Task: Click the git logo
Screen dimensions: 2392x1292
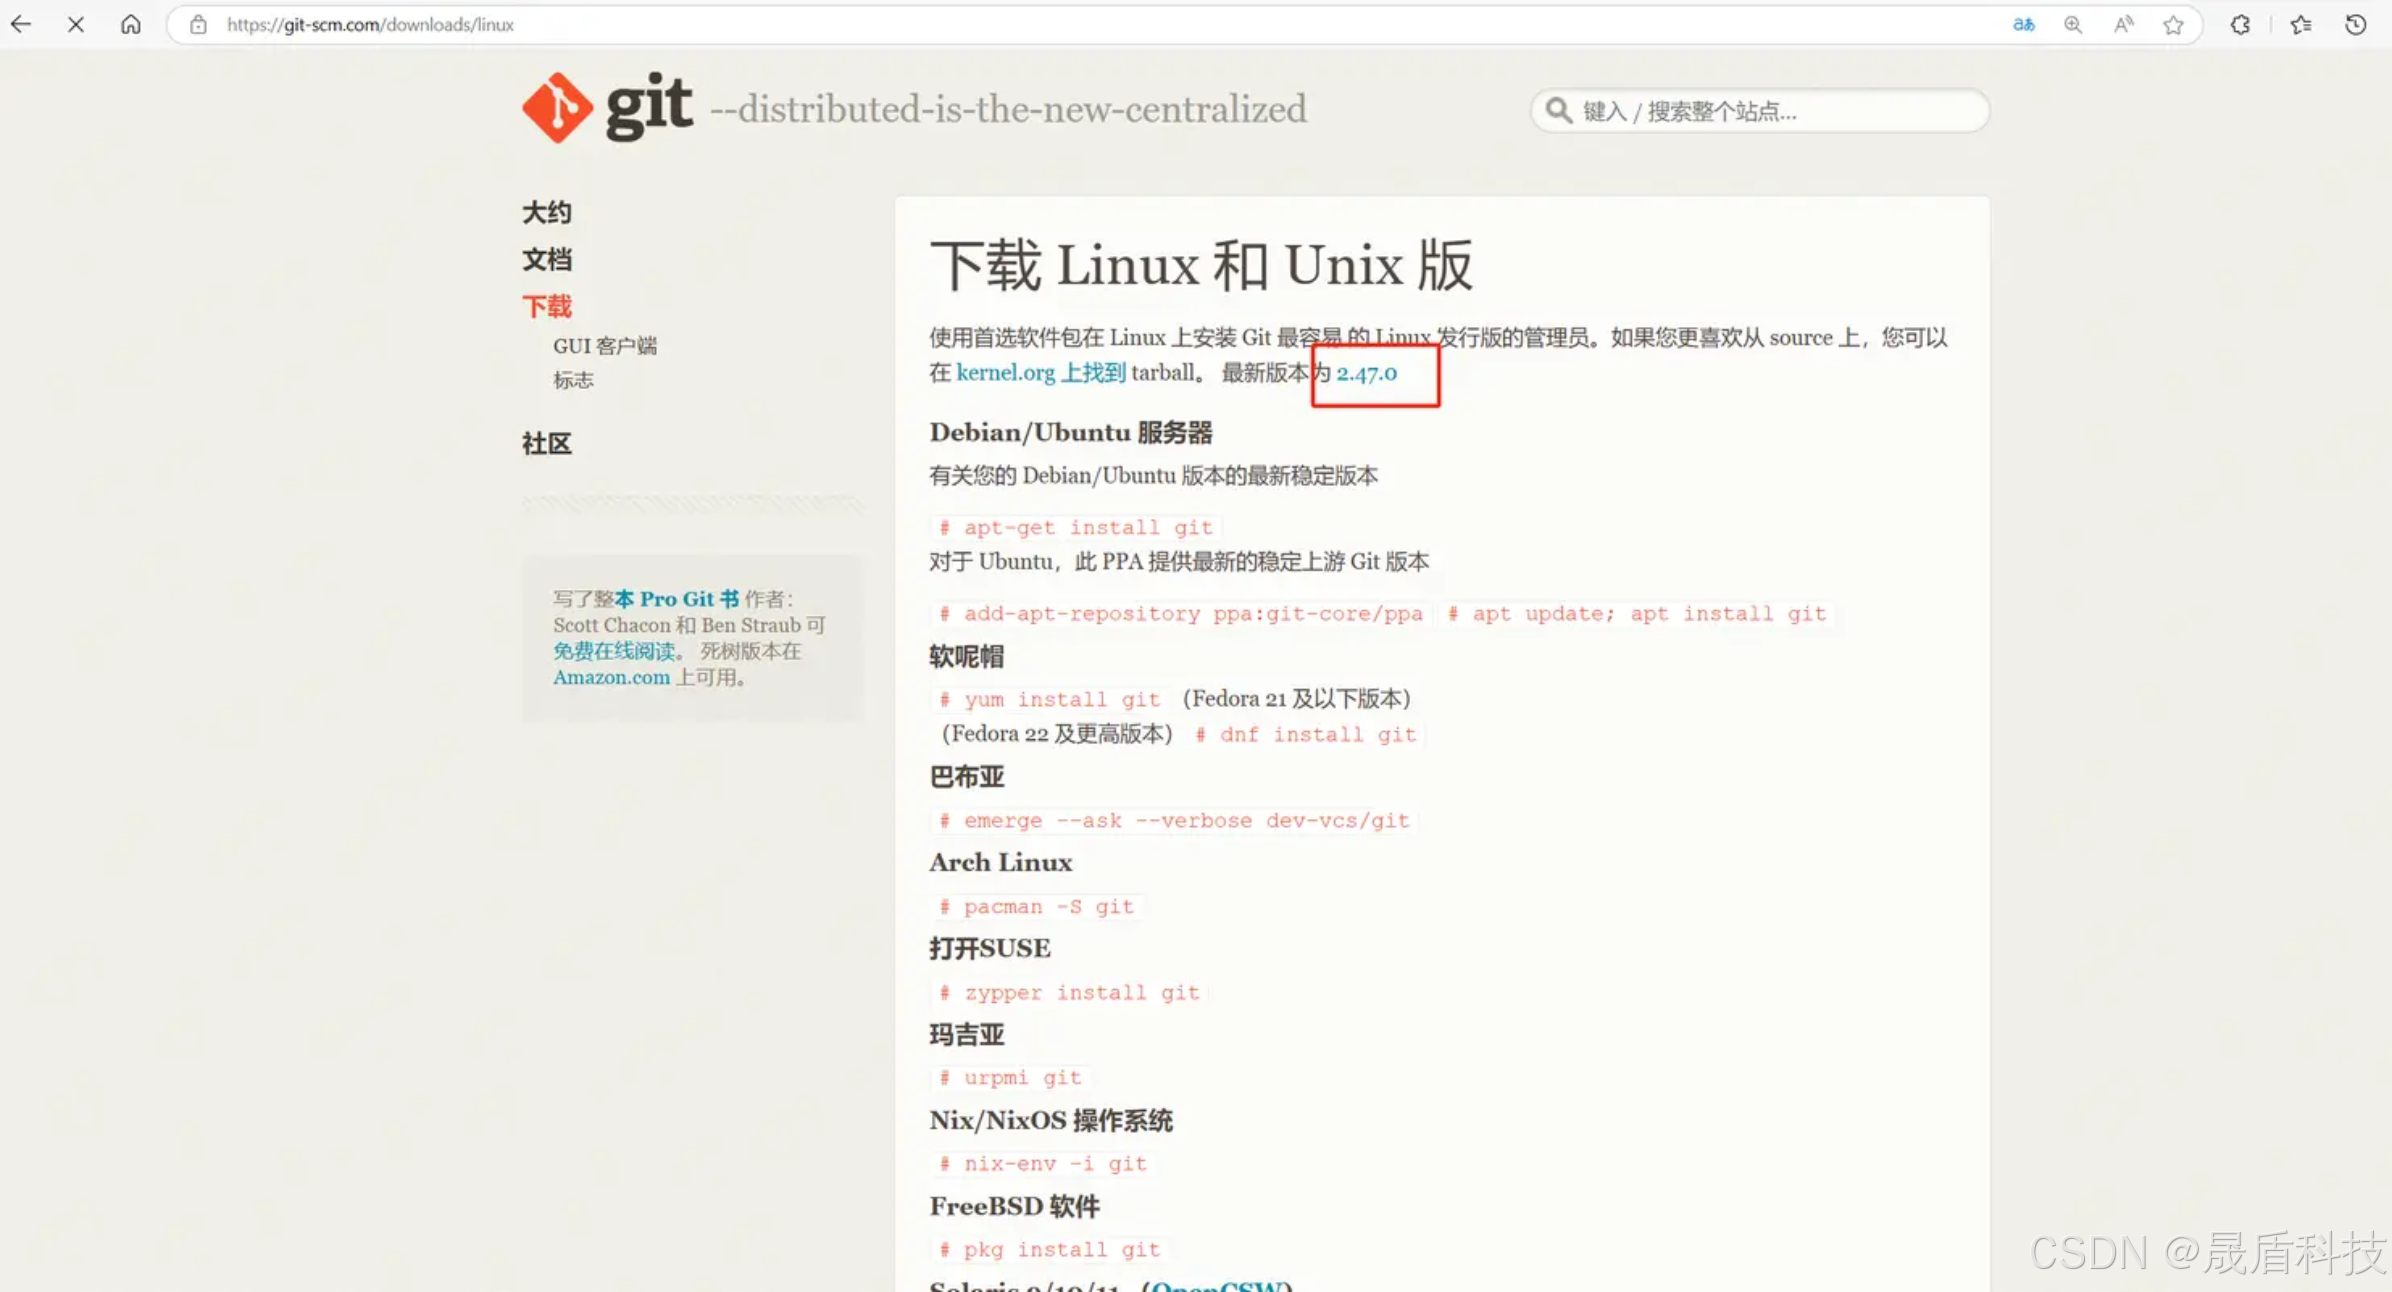Action: coord(607,107)
